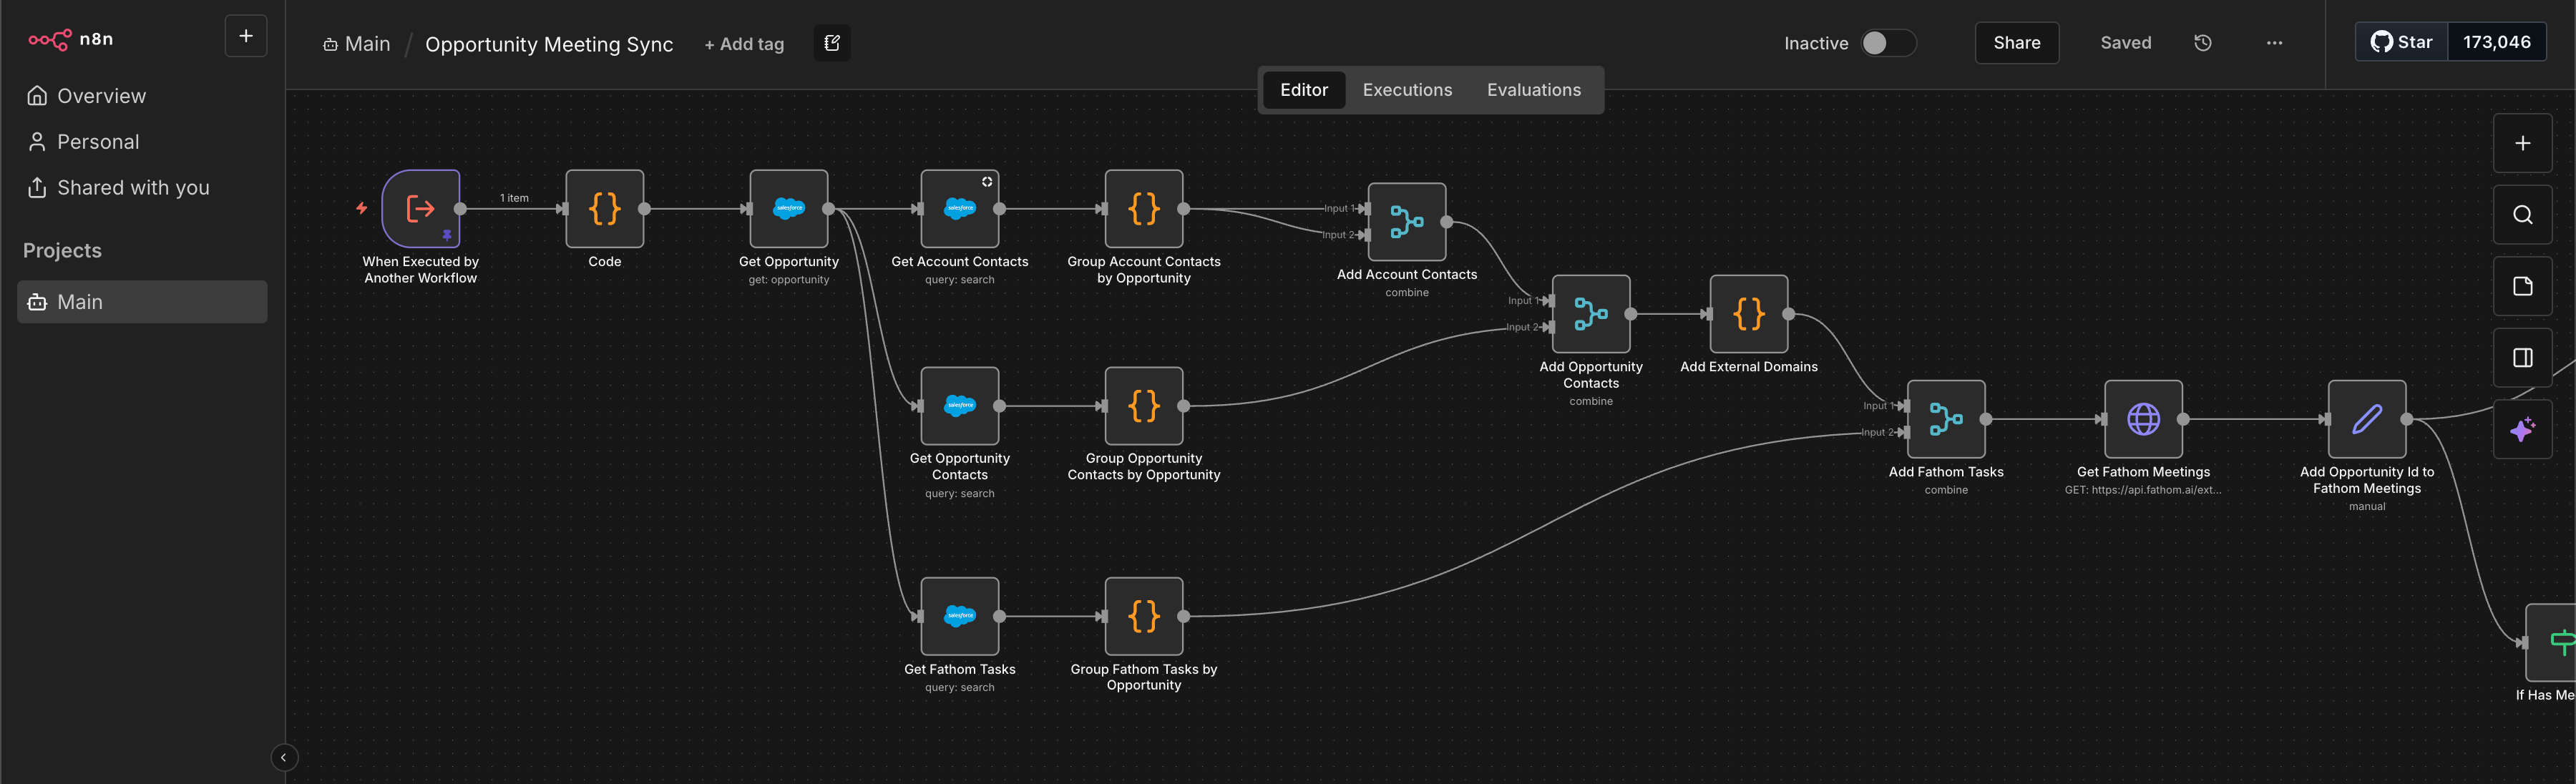Click the workflow execution trigger node
This screenshot has width=2576, height=784.
(421, 209)
